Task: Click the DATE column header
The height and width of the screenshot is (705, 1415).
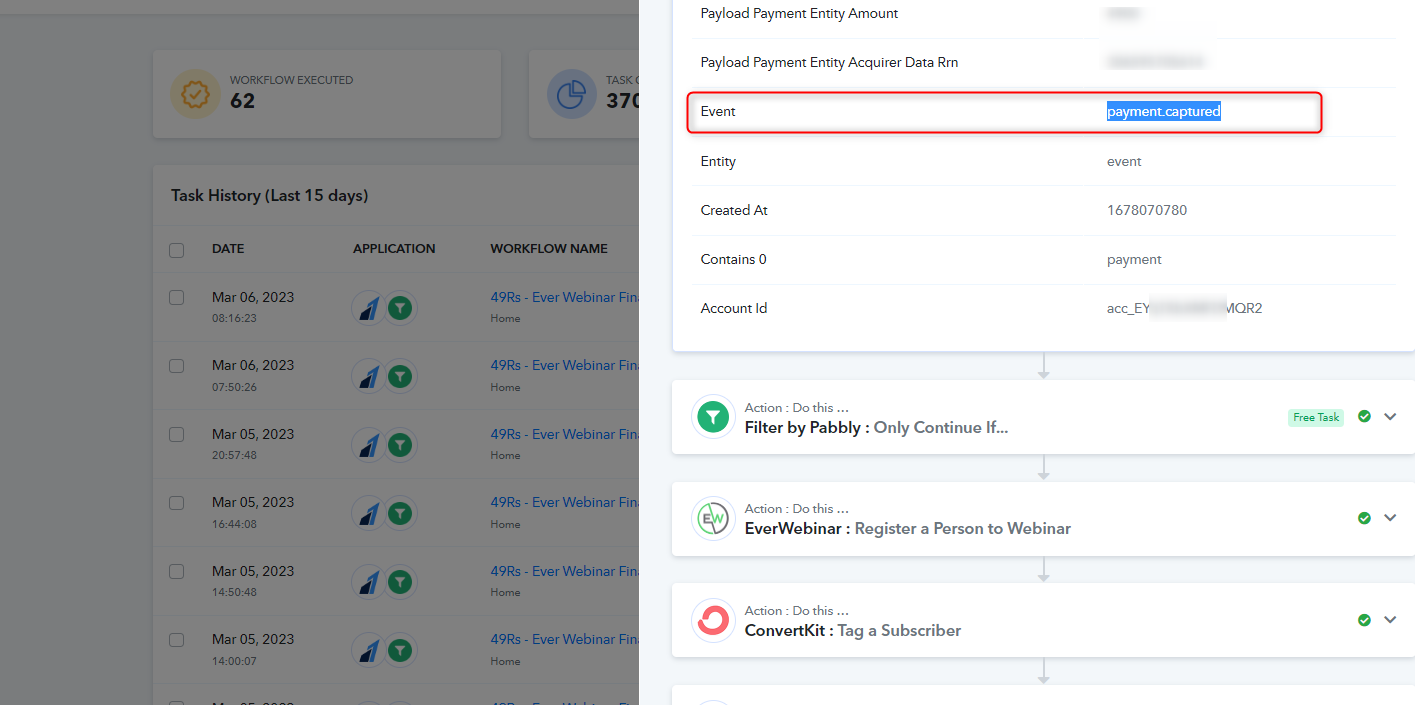Action: [x=228, y=249]
